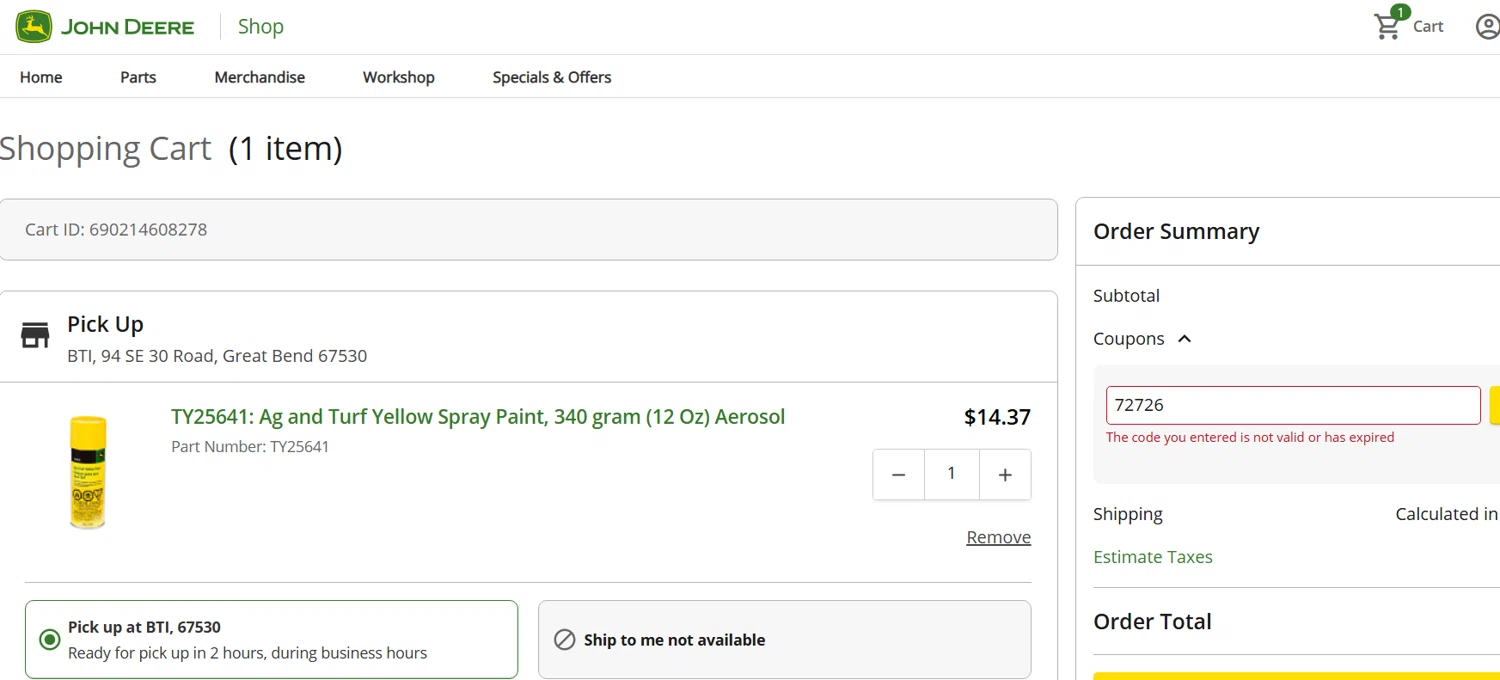Increase quantity with plus button
Screen dimensions: 1500x680
click(1005, 475)
